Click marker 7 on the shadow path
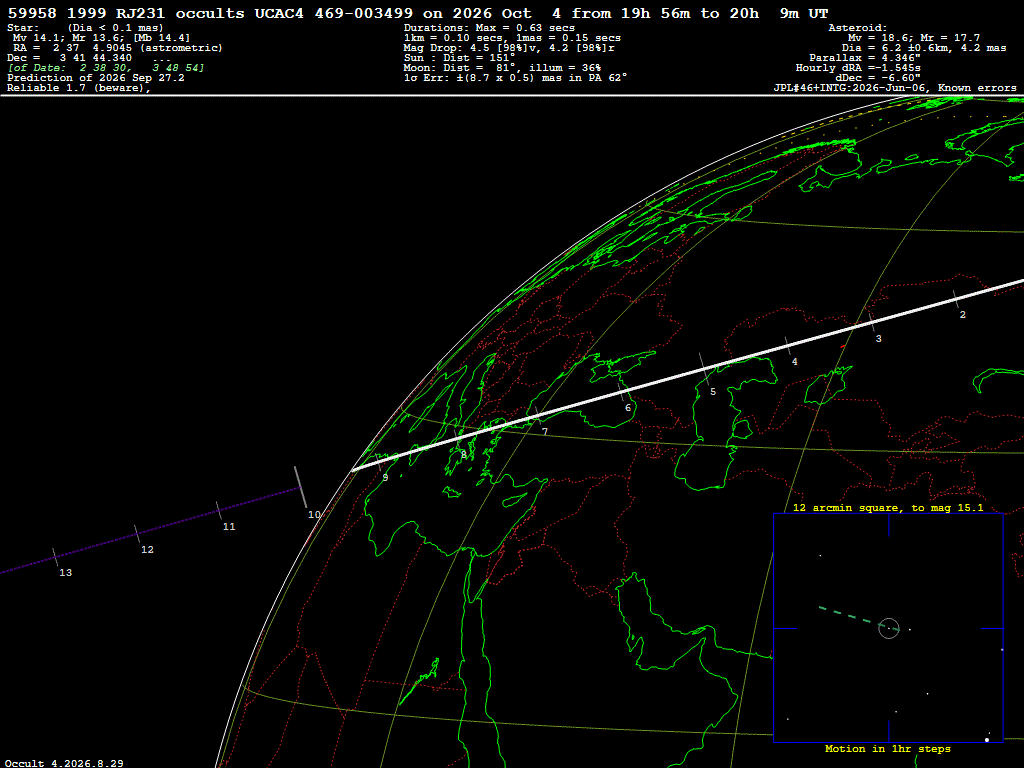 click(x=545, y=432)
